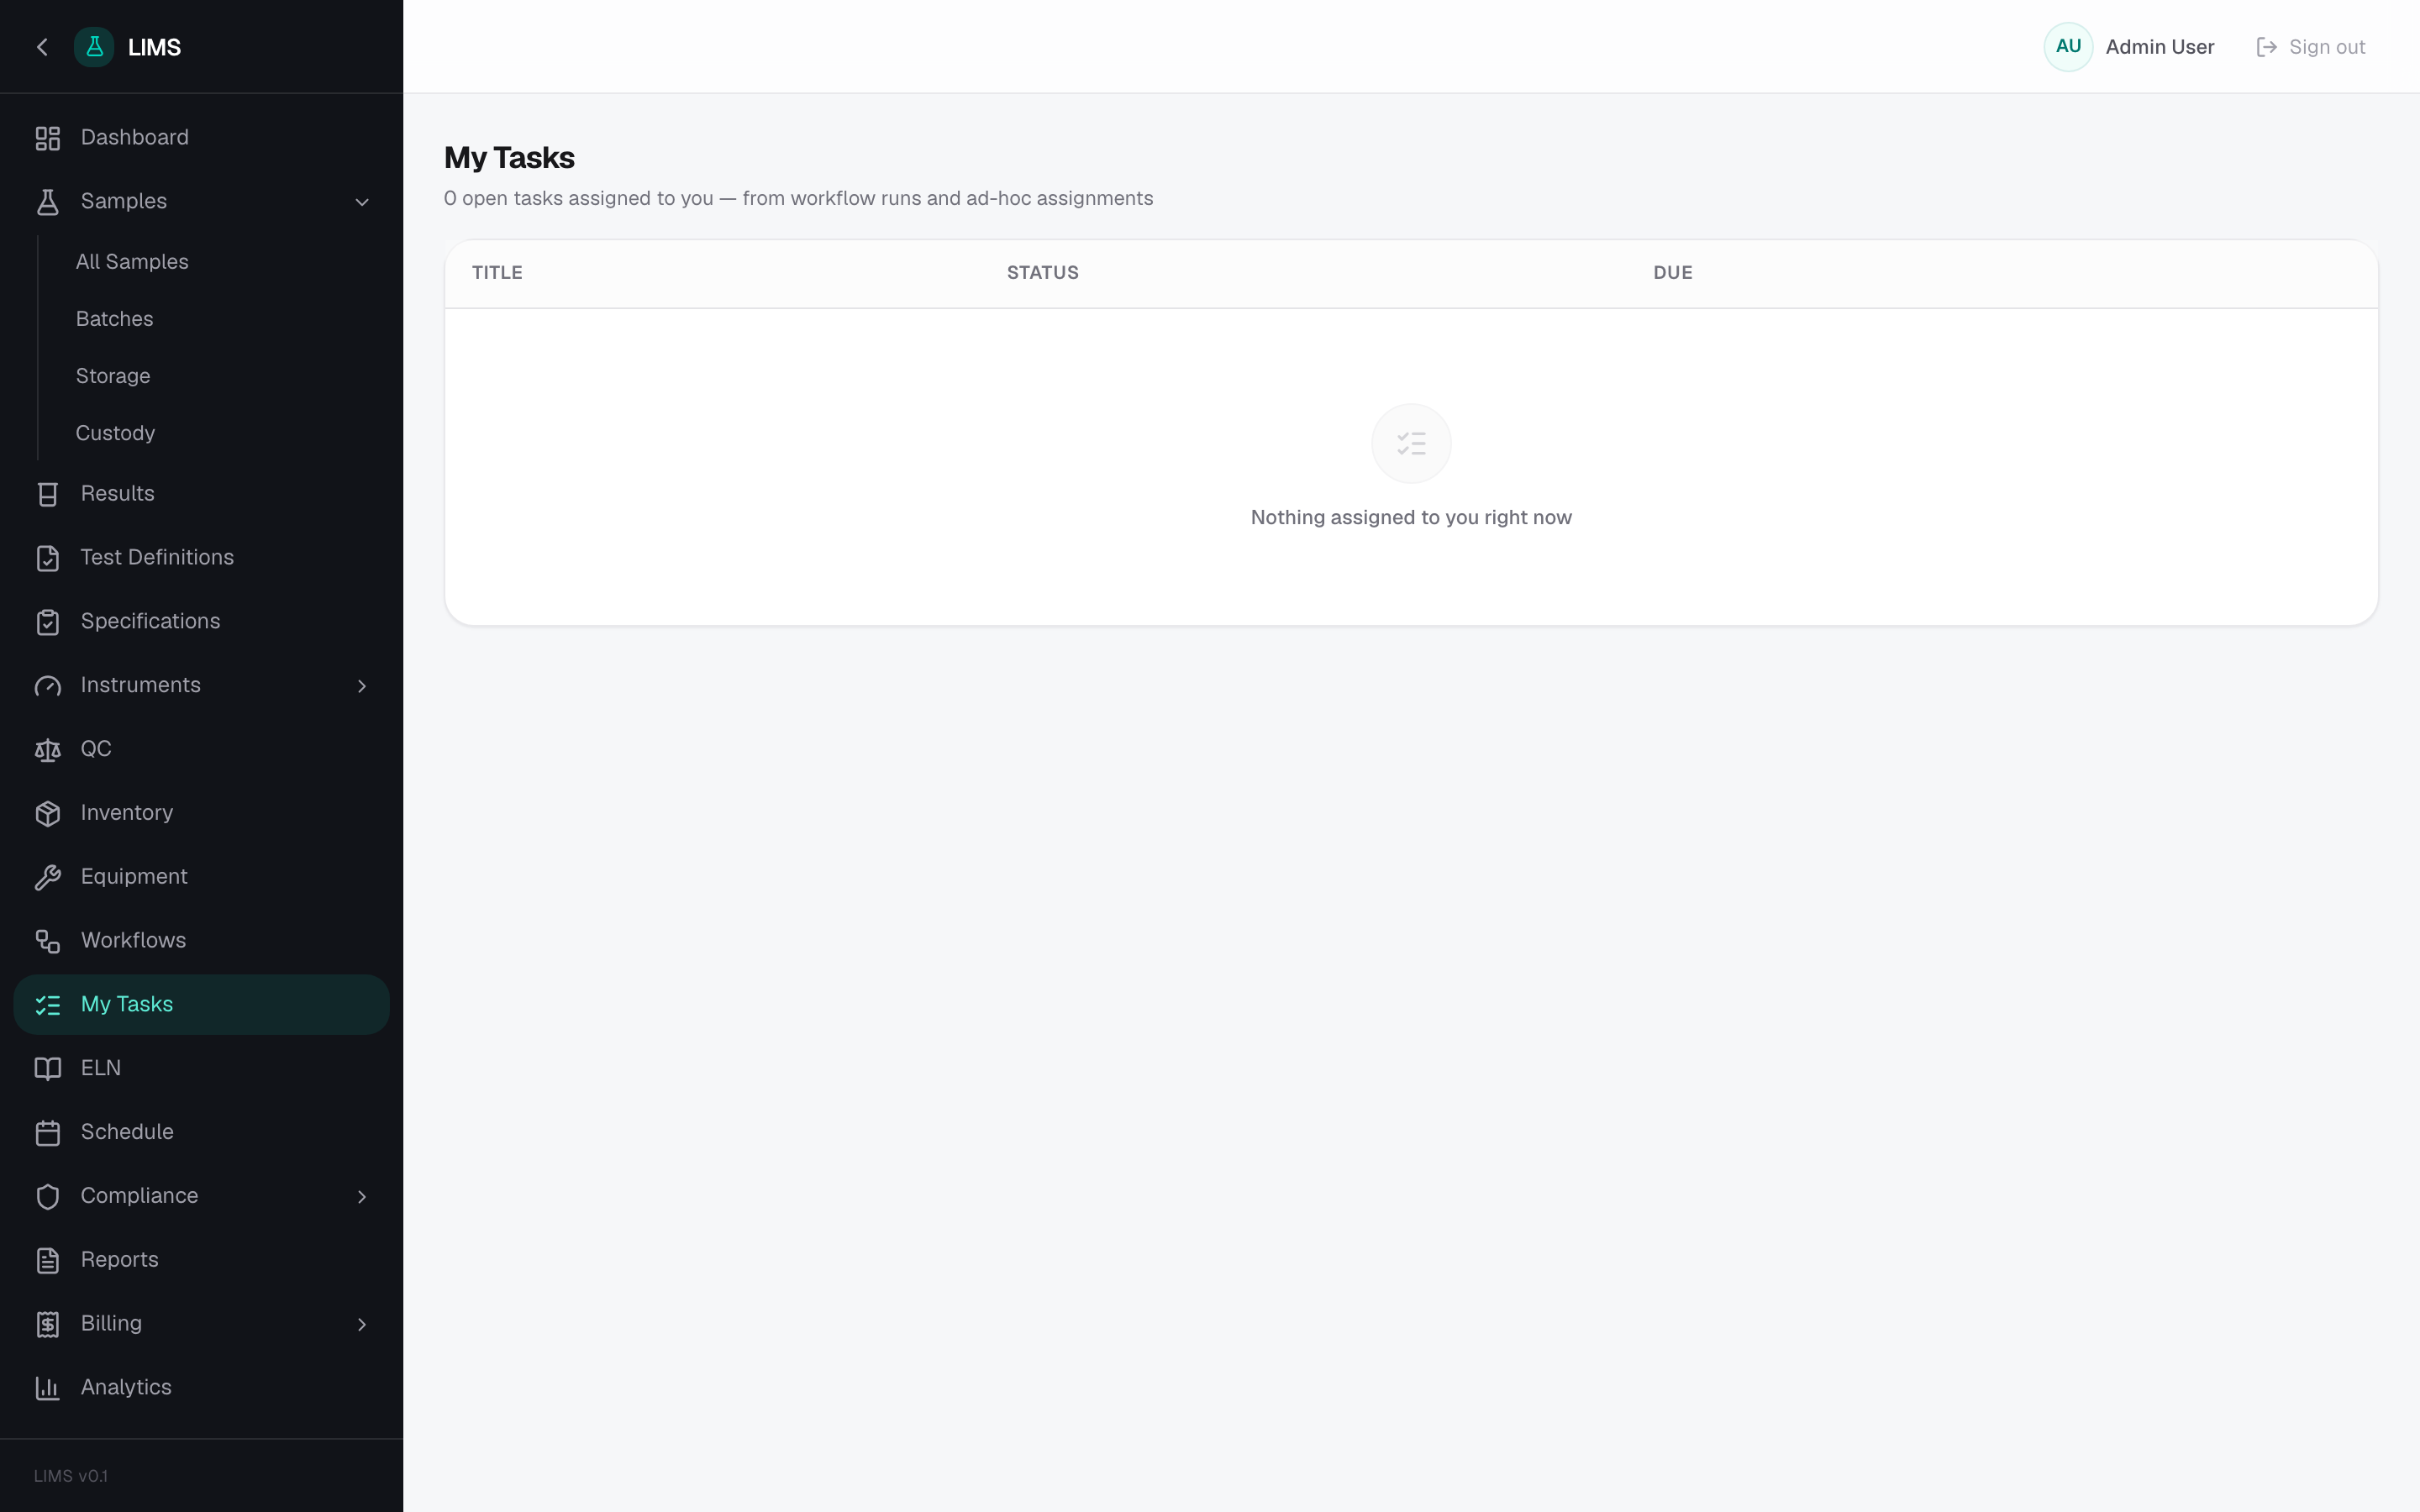
Task: Click the STATUS column header
Action: (x=1042, y=273)
